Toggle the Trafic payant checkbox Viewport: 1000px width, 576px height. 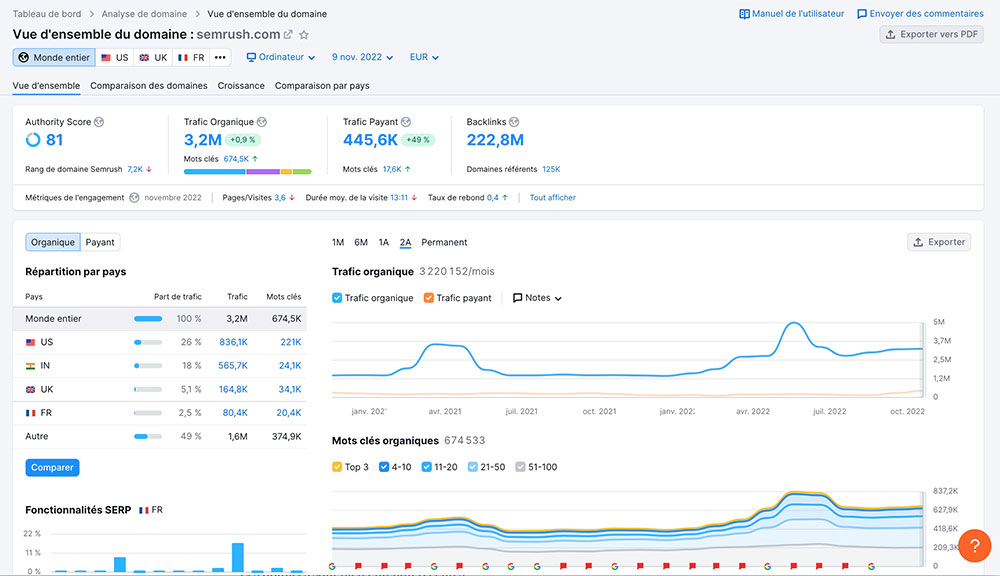[x=429, y=298]
